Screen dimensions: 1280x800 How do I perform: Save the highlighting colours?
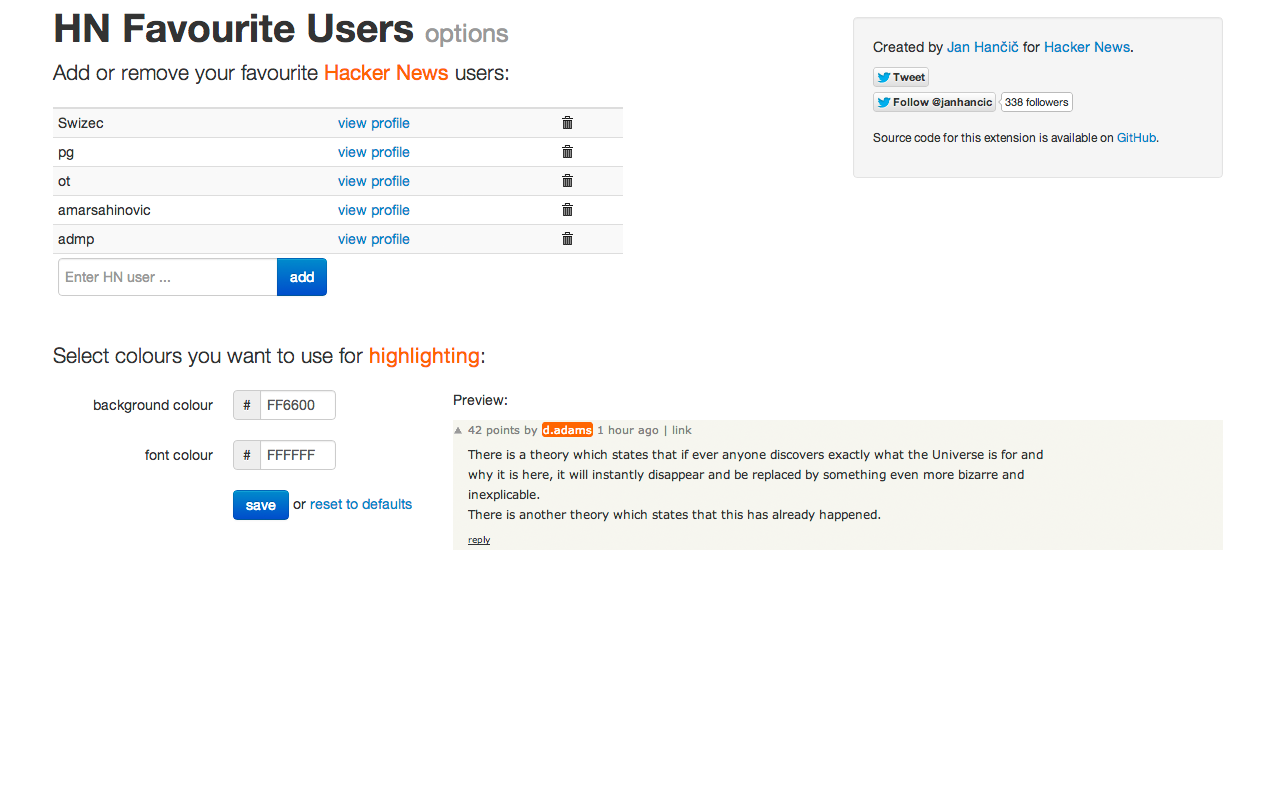pyautogui.click(x=261, y=505)
